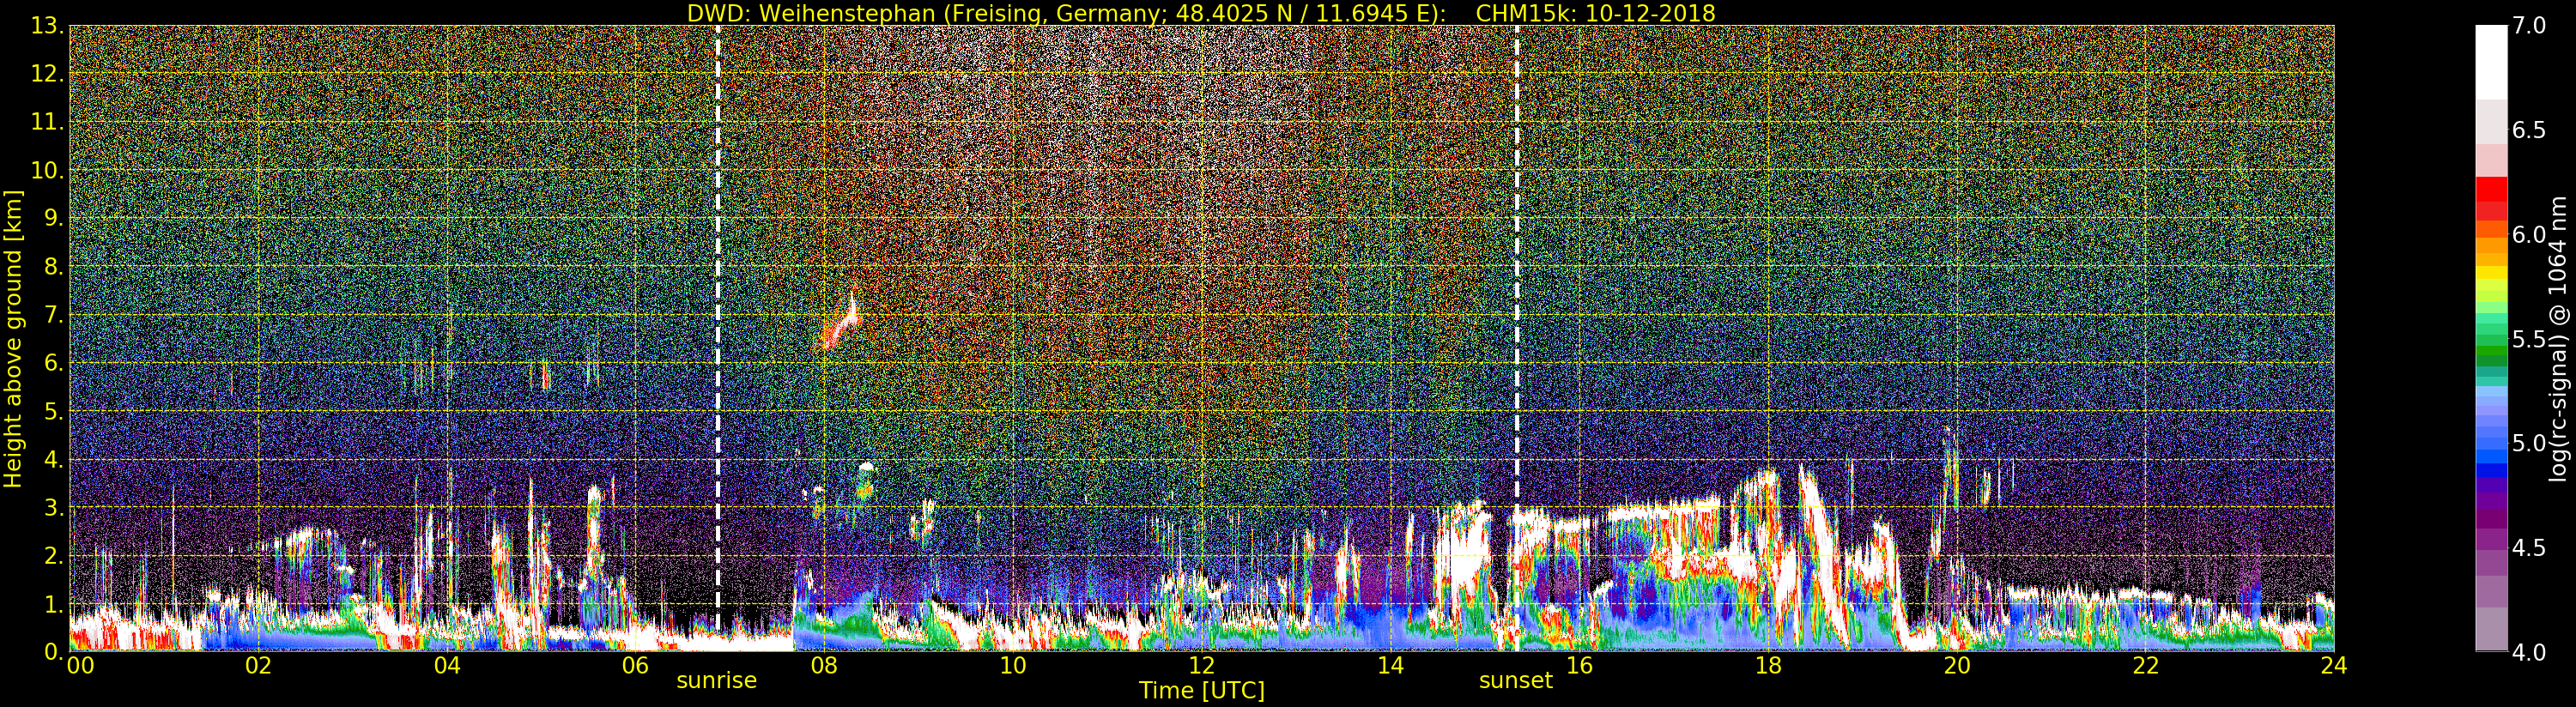This screenshot has height=707, width=2576.
Task: Click the 'Height above ground [km]' axis label
Action: pyautogui.click(x=13, y=337)
